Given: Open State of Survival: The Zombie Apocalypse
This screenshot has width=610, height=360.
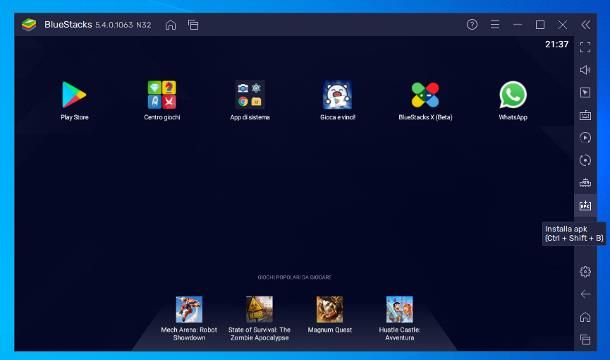Looking at the screenshot, I should [x=259, y=309].
